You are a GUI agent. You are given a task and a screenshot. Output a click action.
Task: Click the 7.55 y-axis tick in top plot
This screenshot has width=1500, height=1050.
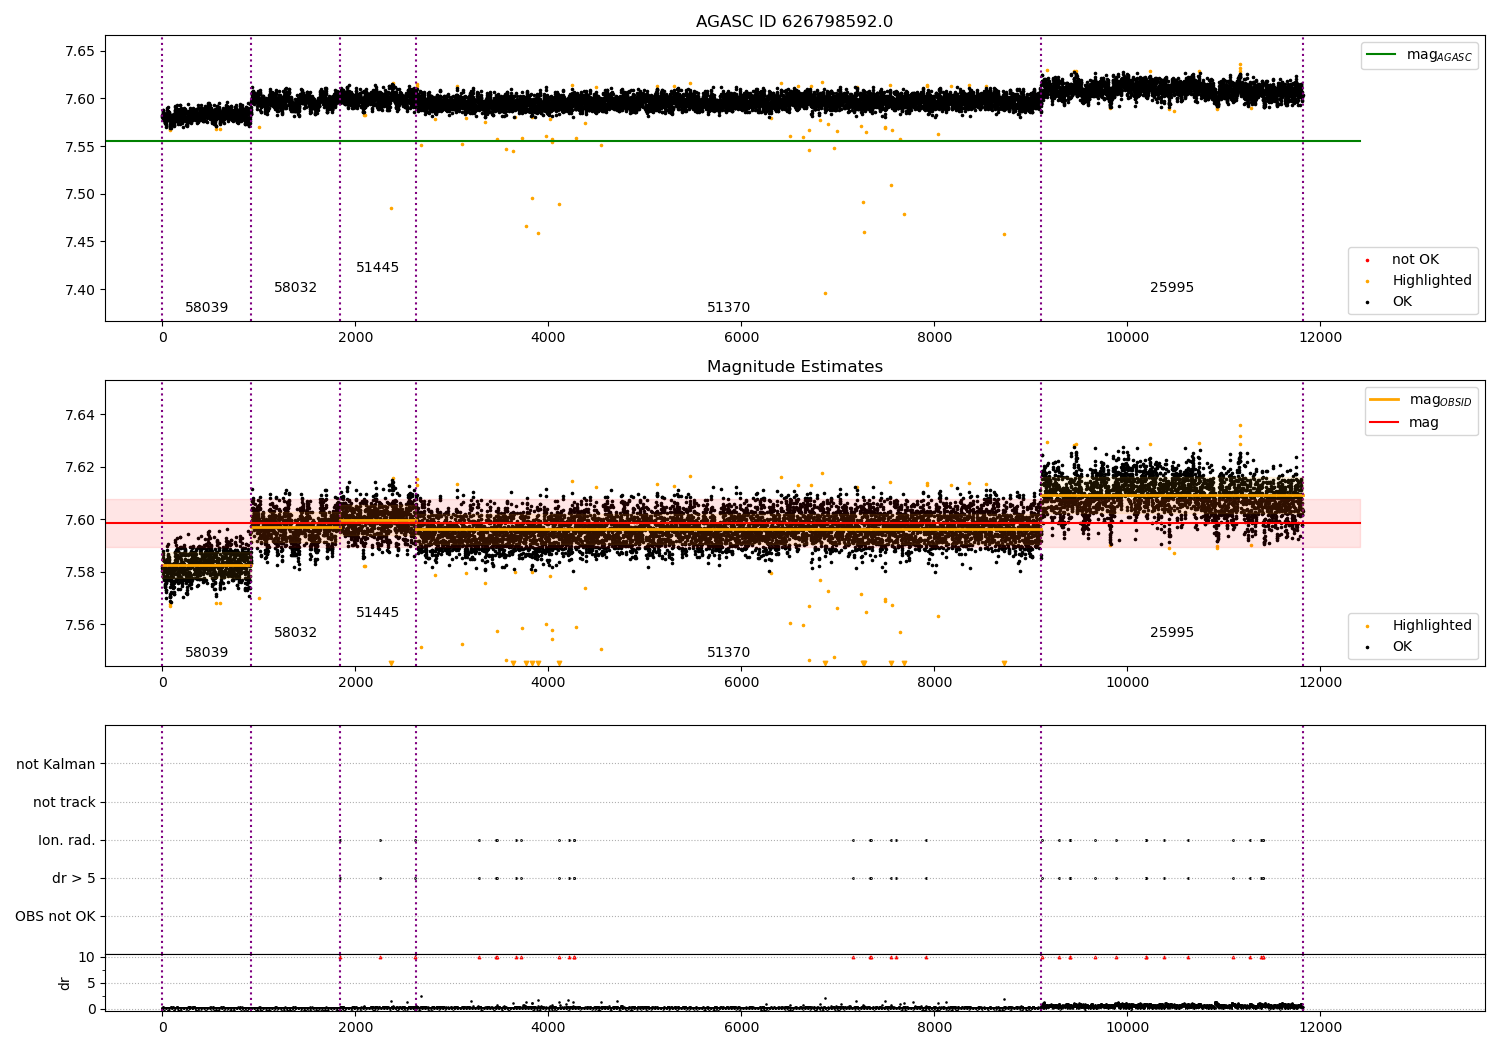point(80,147)
